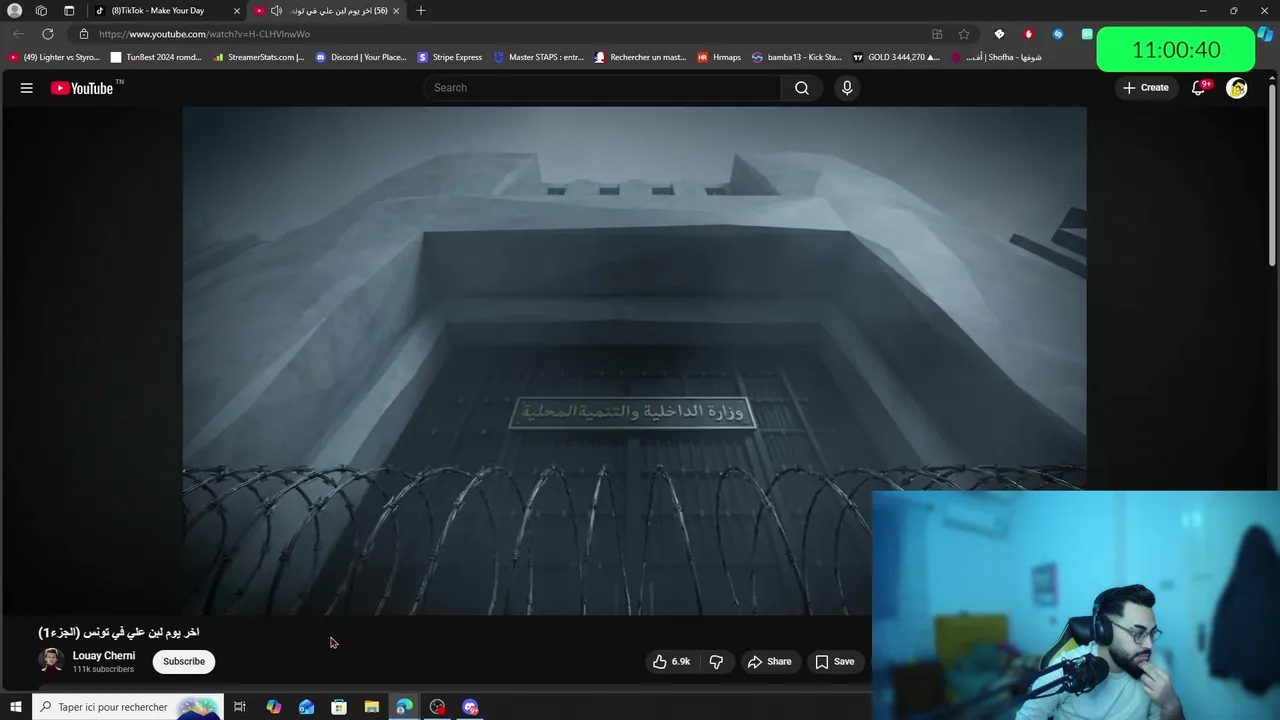
Task: Open Hrmaps bookmark
Action: (x=719, y=57)
